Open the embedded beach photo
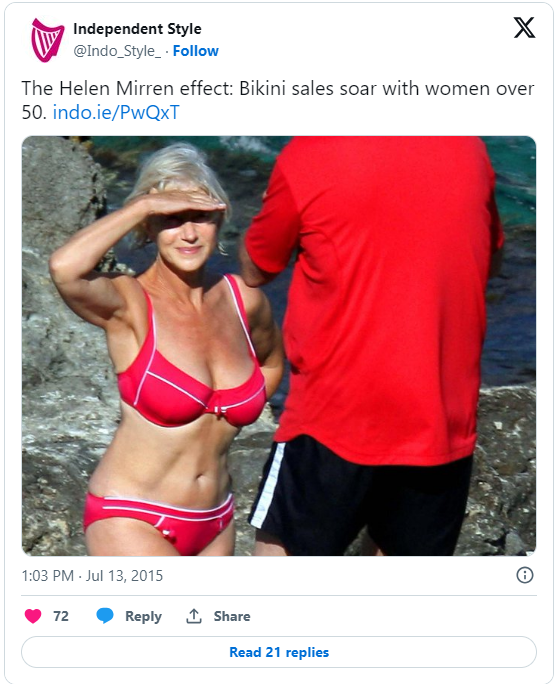 point(279,346)
